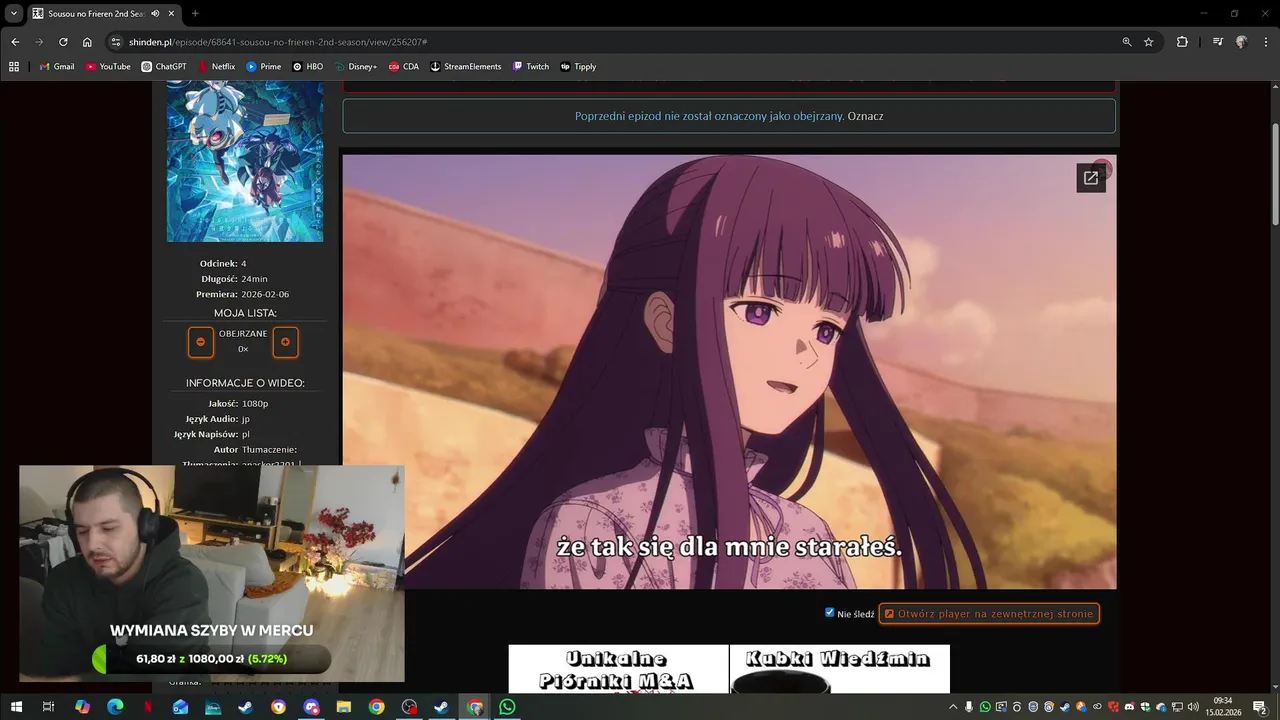
Task: Click the anime poster thumbnail
Action: 245,161
